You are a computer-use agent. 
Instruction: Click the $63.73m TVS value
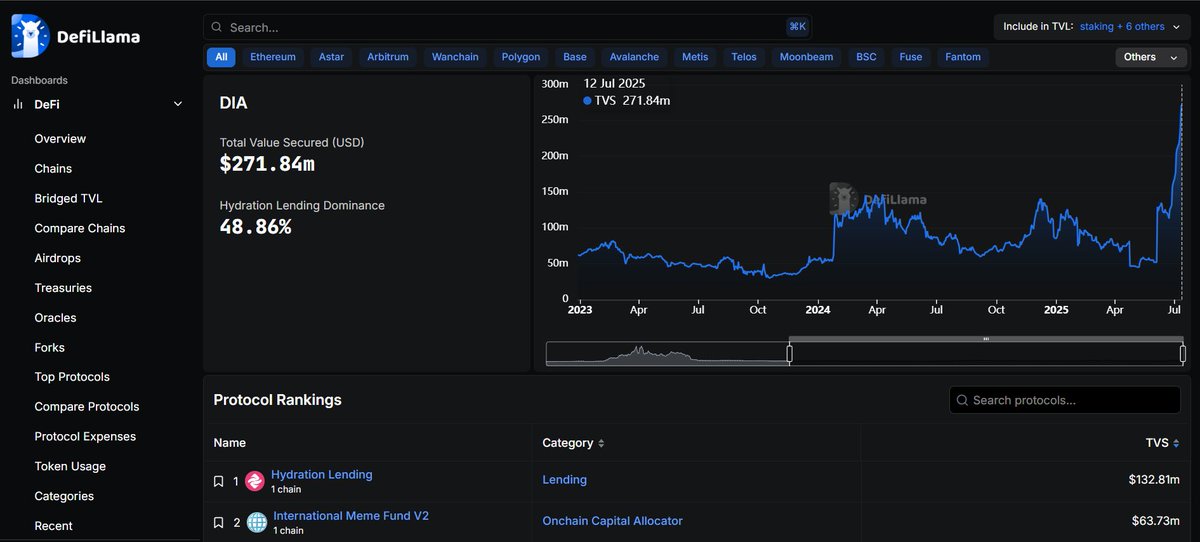[x=1158, y=521]
